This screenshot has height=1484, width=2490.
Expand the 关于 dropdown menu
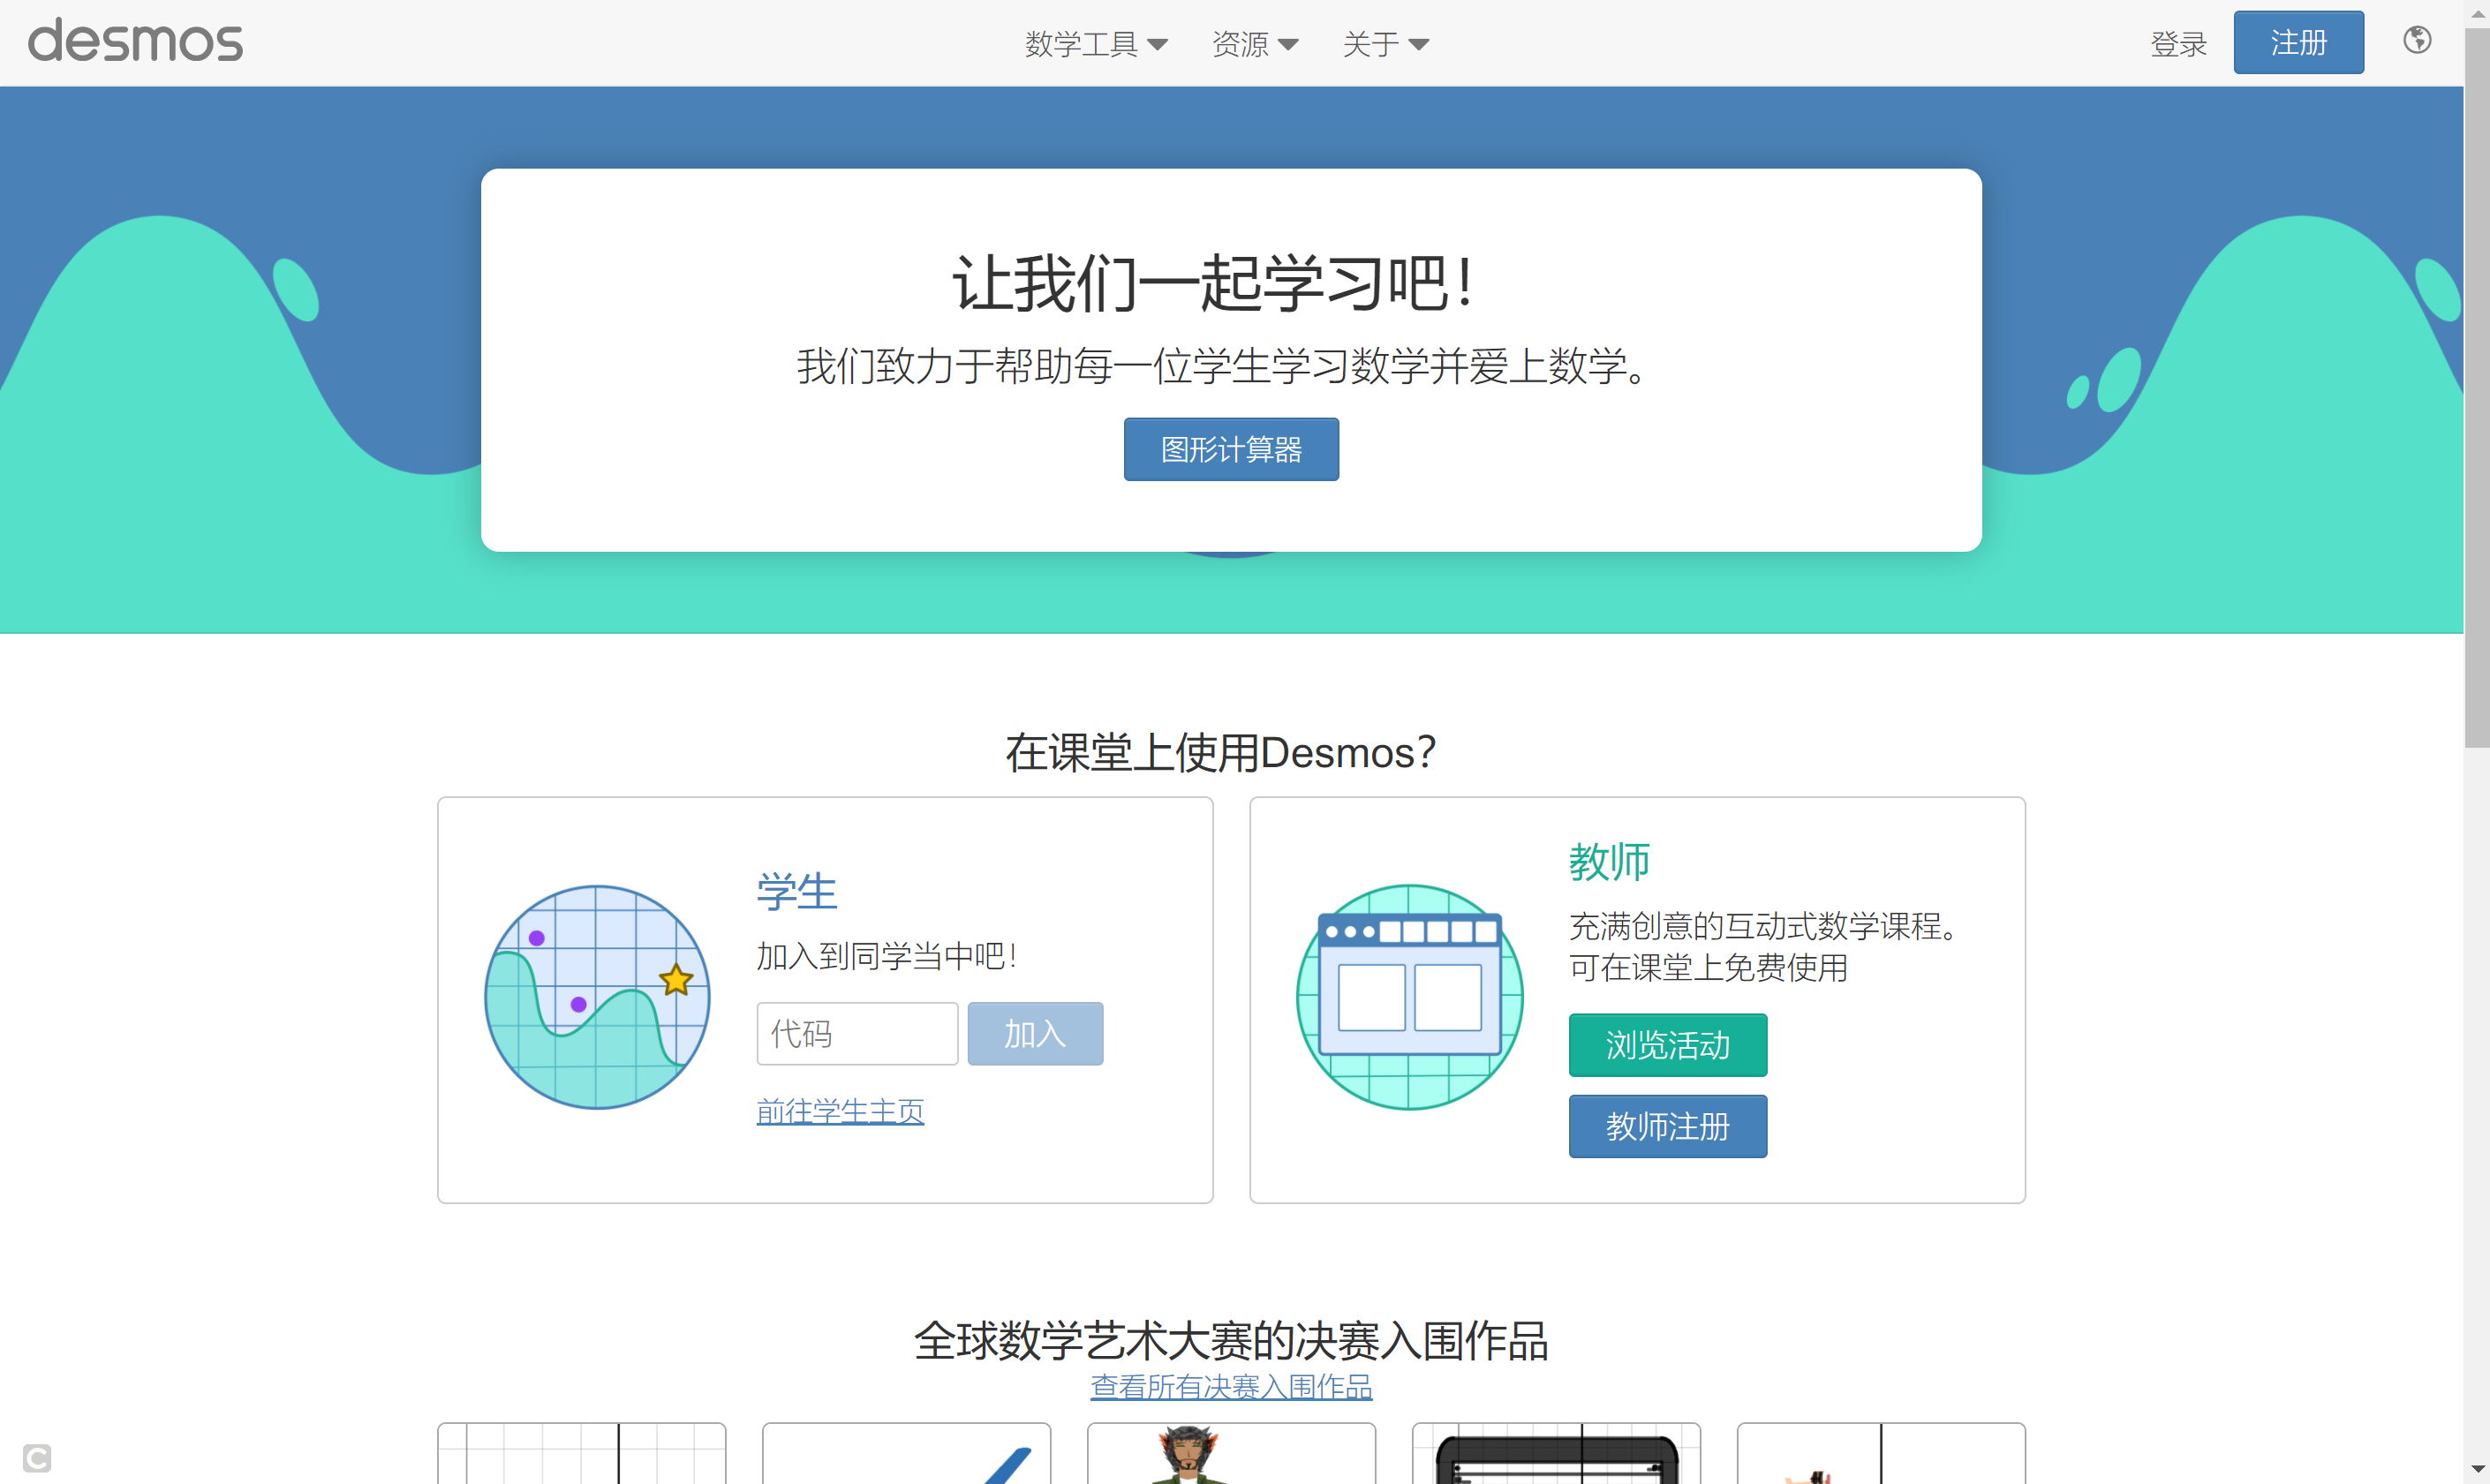click(1385, 44)
